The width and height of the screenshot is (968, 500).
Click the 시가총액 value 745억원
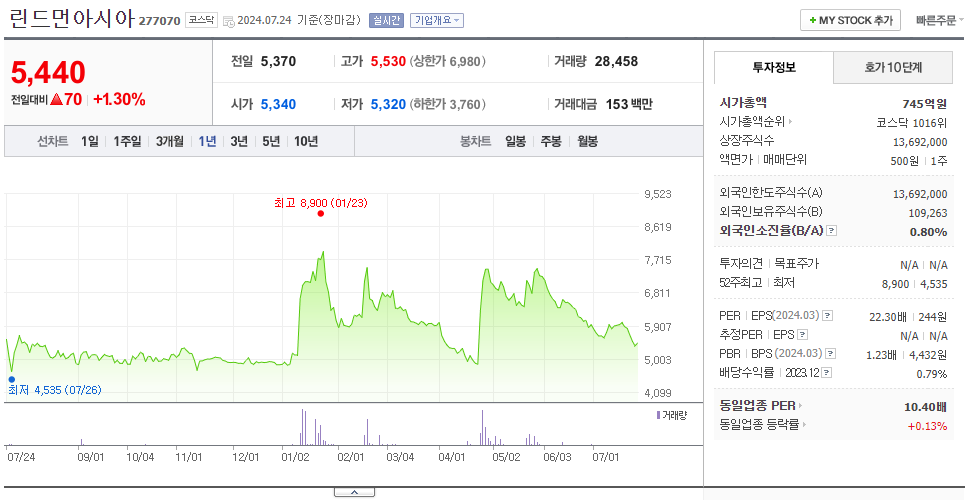(924, 104)
